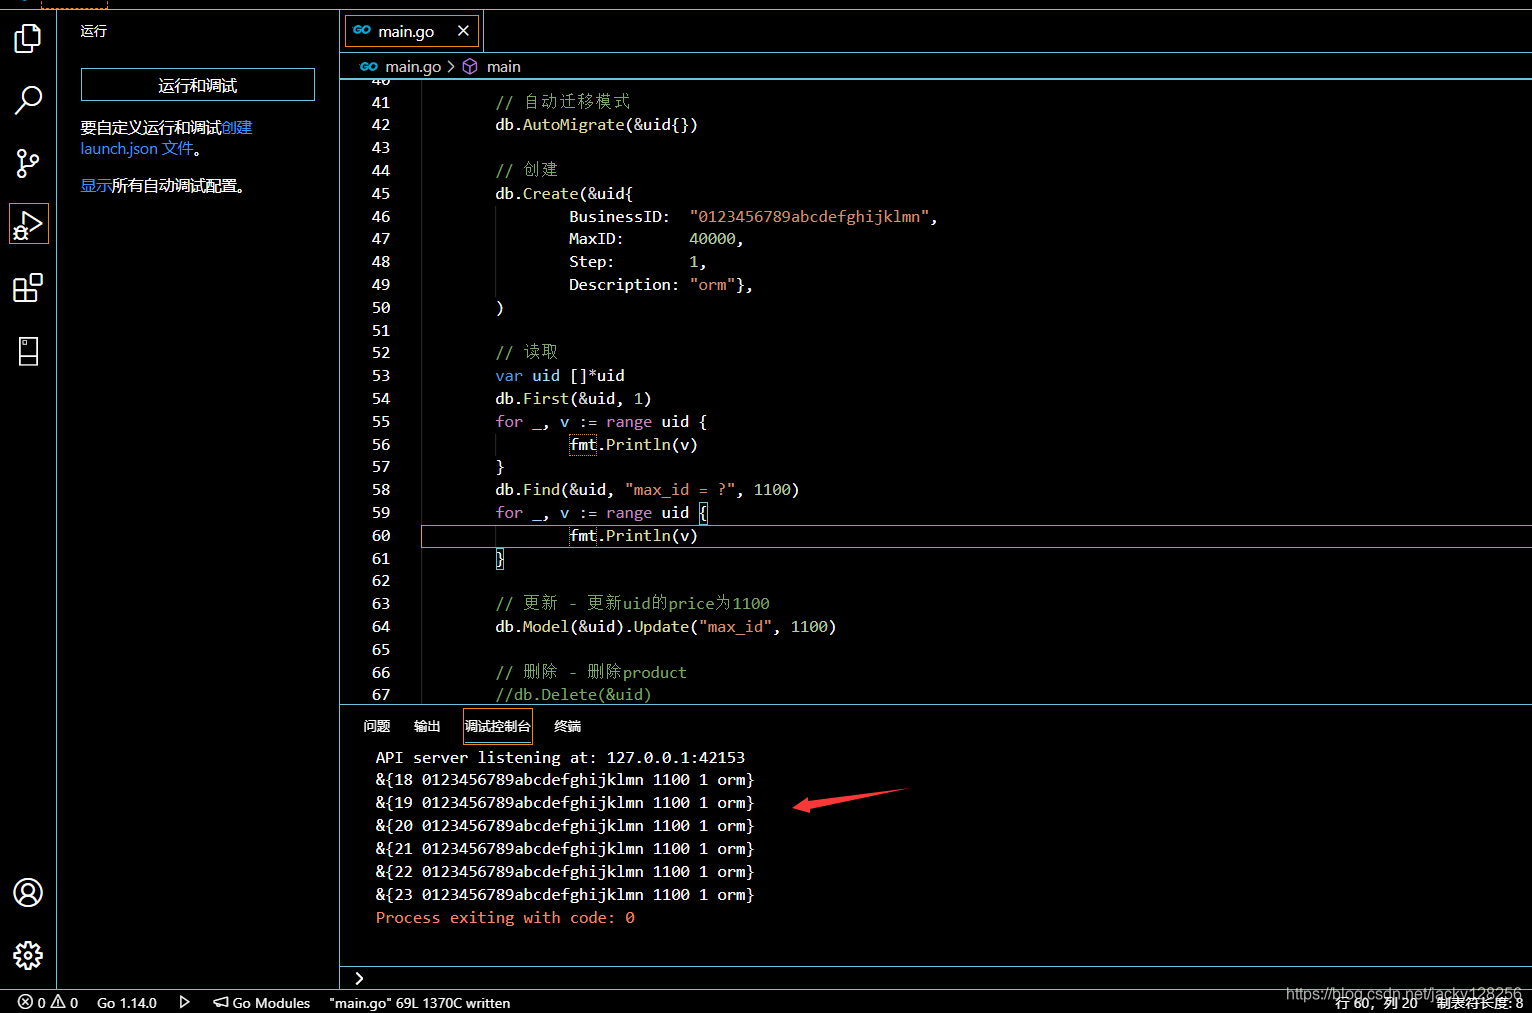
Task: Click the status bar run triangle icon
Action: [x=184, y=1002]
